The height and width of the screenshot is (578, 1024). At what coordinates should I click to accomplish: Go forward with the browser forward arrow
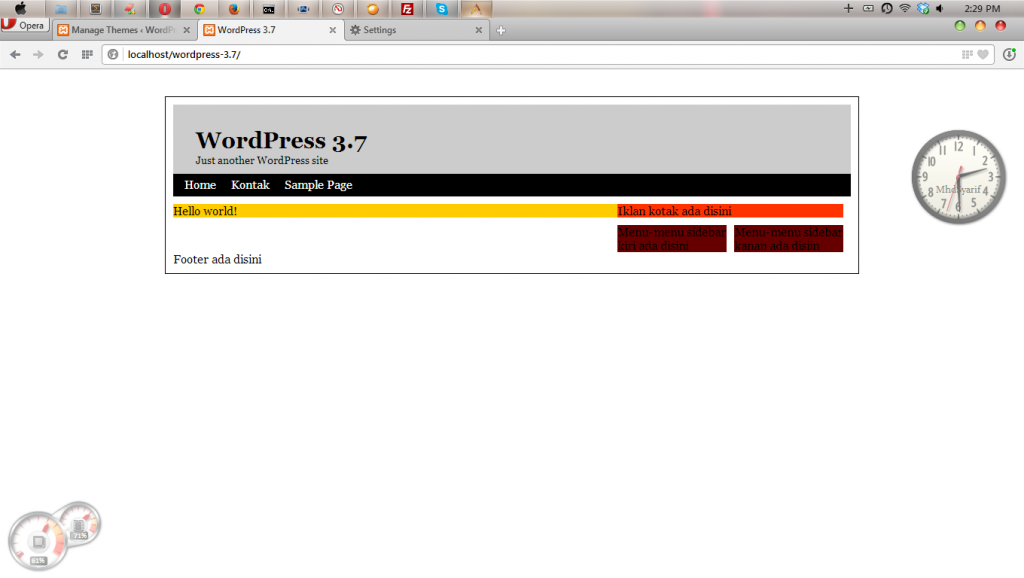click(x=38, y=55)
